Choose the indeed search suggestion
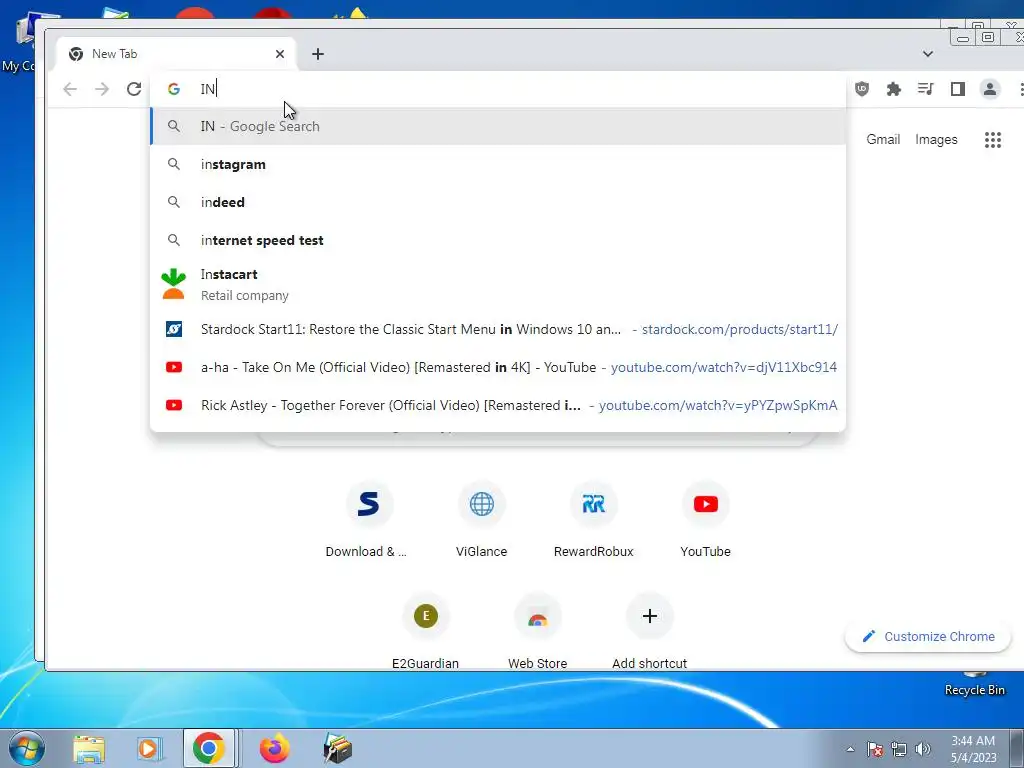Image resolution: width=1024 pixels, height=768 pixels. coord(498,202)
